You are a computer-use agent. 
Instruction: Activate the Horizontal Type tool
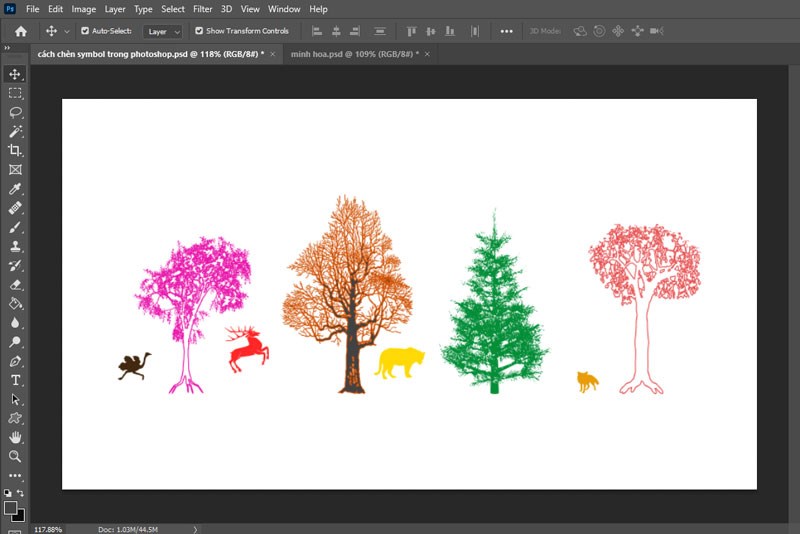15,380
